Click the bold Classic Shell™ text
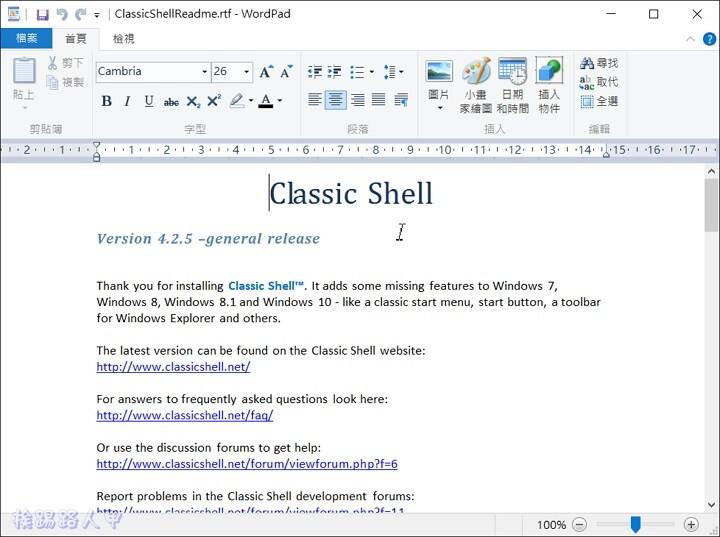This screenshot has width=720, height=537. point(266,286)
